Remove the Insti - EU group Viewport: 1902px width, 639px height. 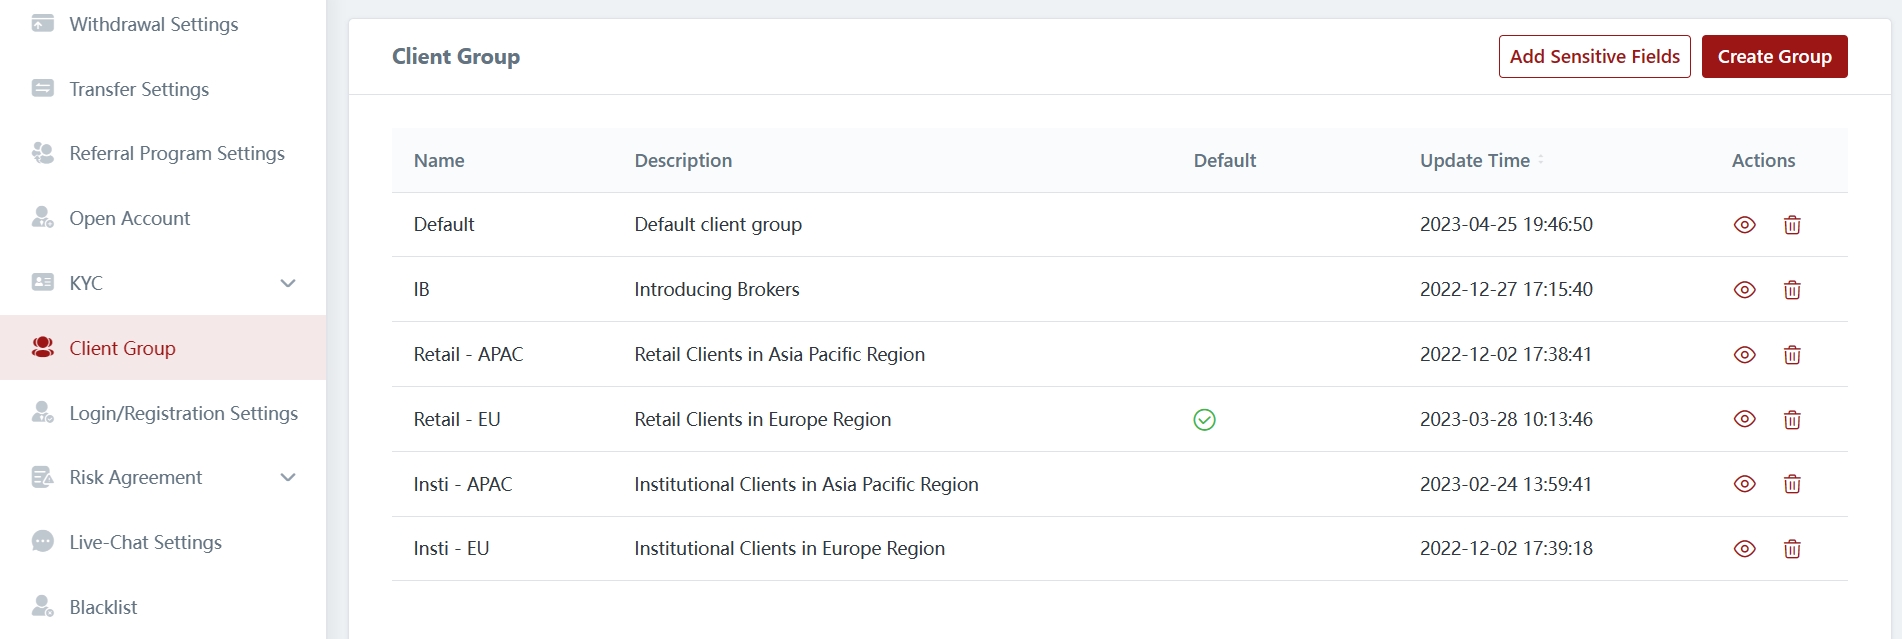(x=1792, y=549)
